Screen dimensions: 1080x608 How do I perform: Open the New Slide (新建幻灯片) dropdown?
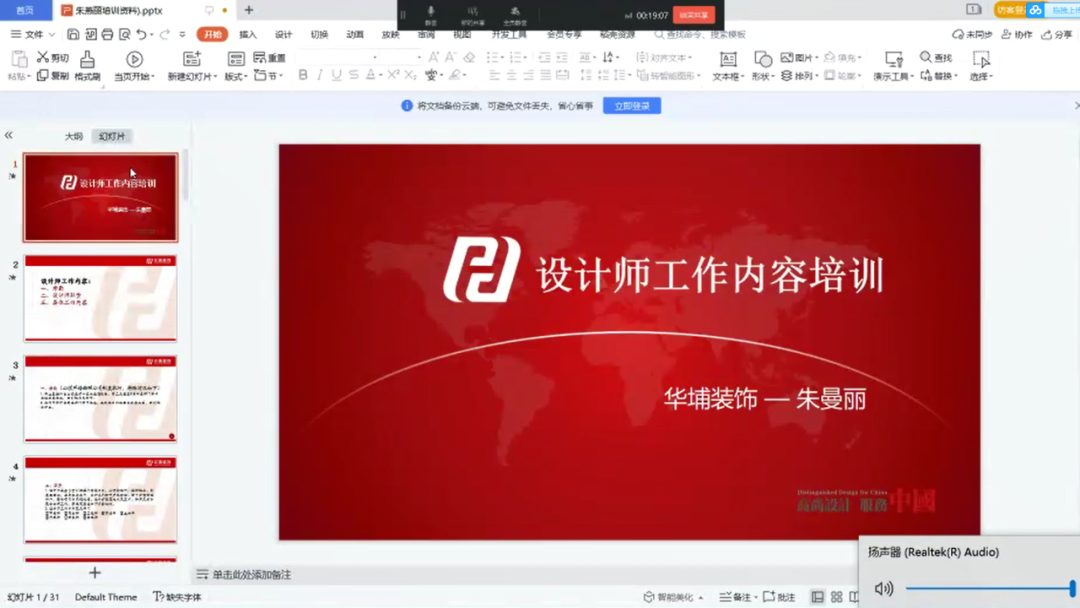[x=191, y=77]
